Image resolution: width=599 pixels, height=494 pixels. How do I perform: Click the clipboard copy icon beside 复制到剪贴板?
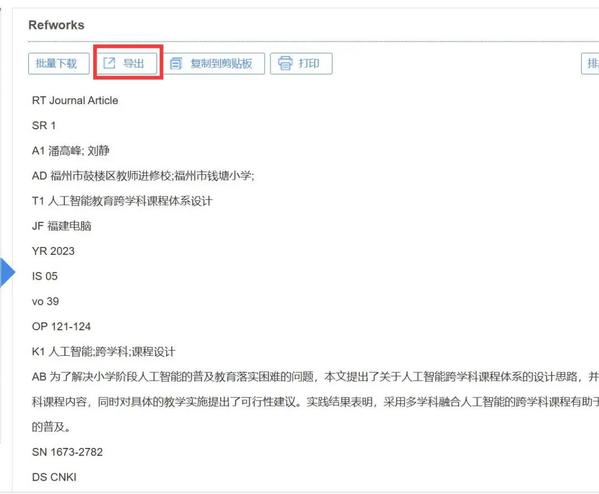point(176,63)
